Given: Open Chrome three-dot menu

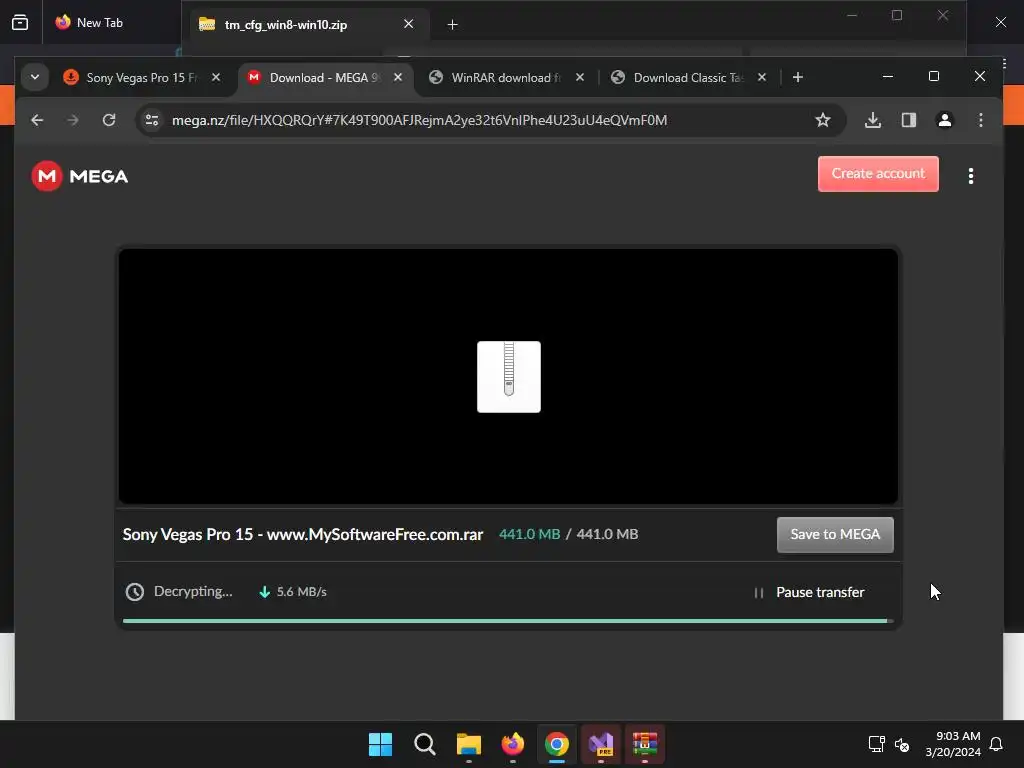Looking at the screenshot, I should pos(980,120).
